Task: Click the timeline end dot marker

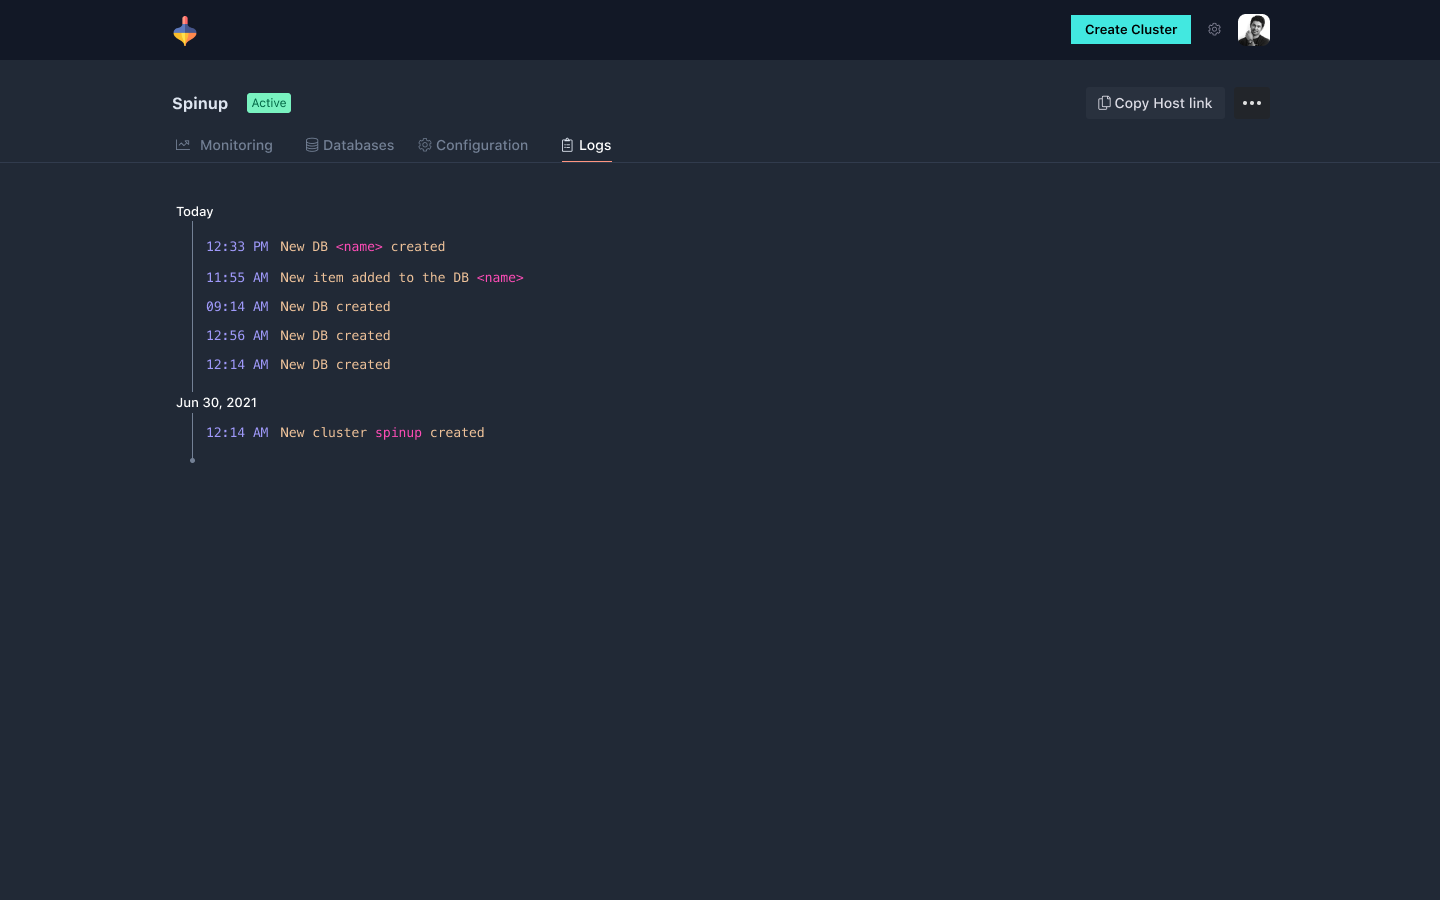Action: tap(192, 460)
